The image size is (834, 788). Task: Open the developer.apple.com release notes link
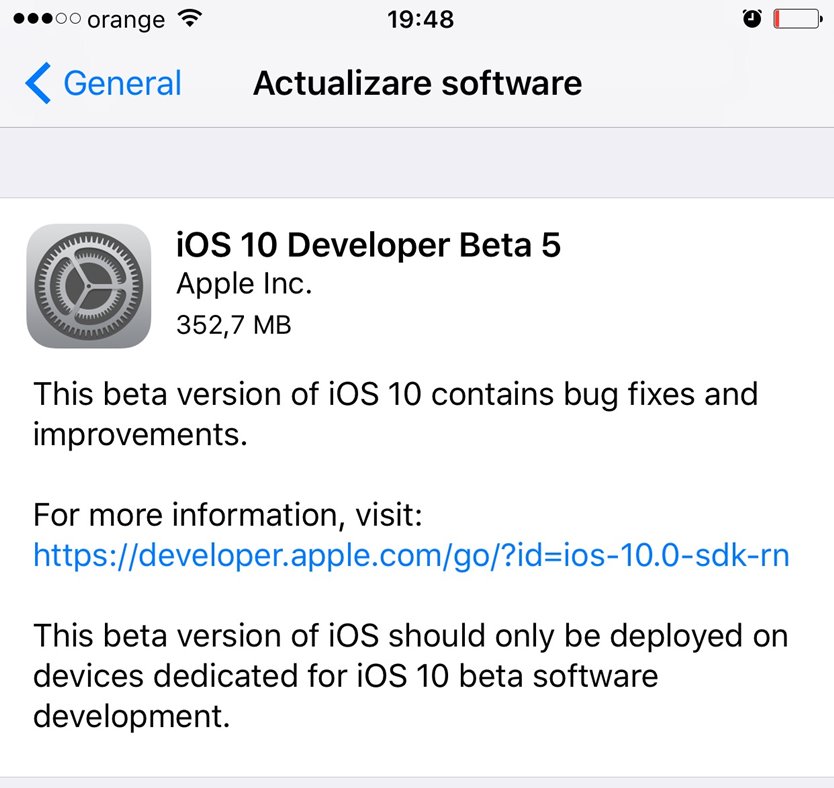[x=411, y=555]
